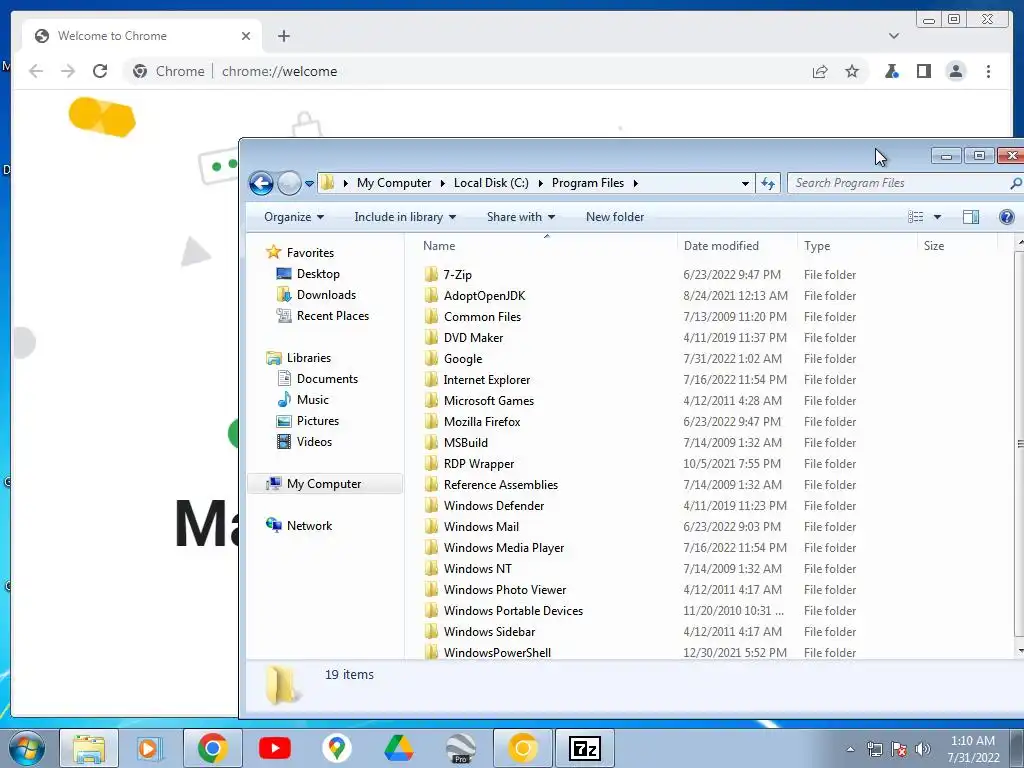Select the RDP Wrapper folder
Image resolution: width=1024 pixels, height=768 pixels.
[479, 464]
